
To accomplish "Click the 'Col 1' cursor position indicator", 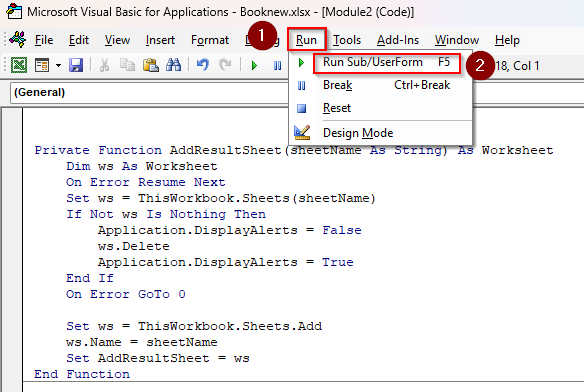I will [526, 66].
